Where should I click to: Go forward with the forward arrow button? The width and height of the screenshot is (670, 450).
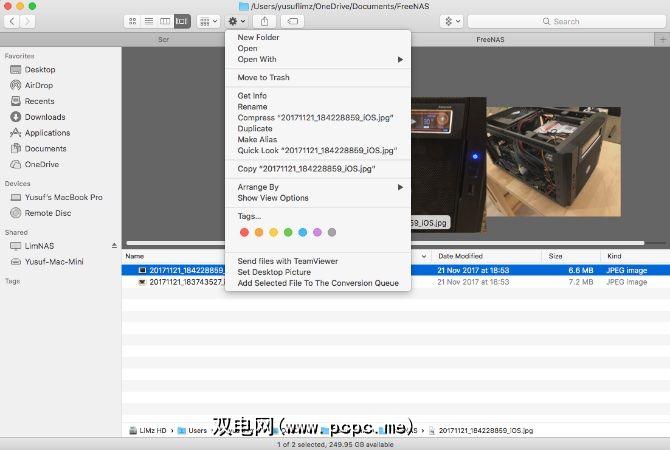[27, 21]
